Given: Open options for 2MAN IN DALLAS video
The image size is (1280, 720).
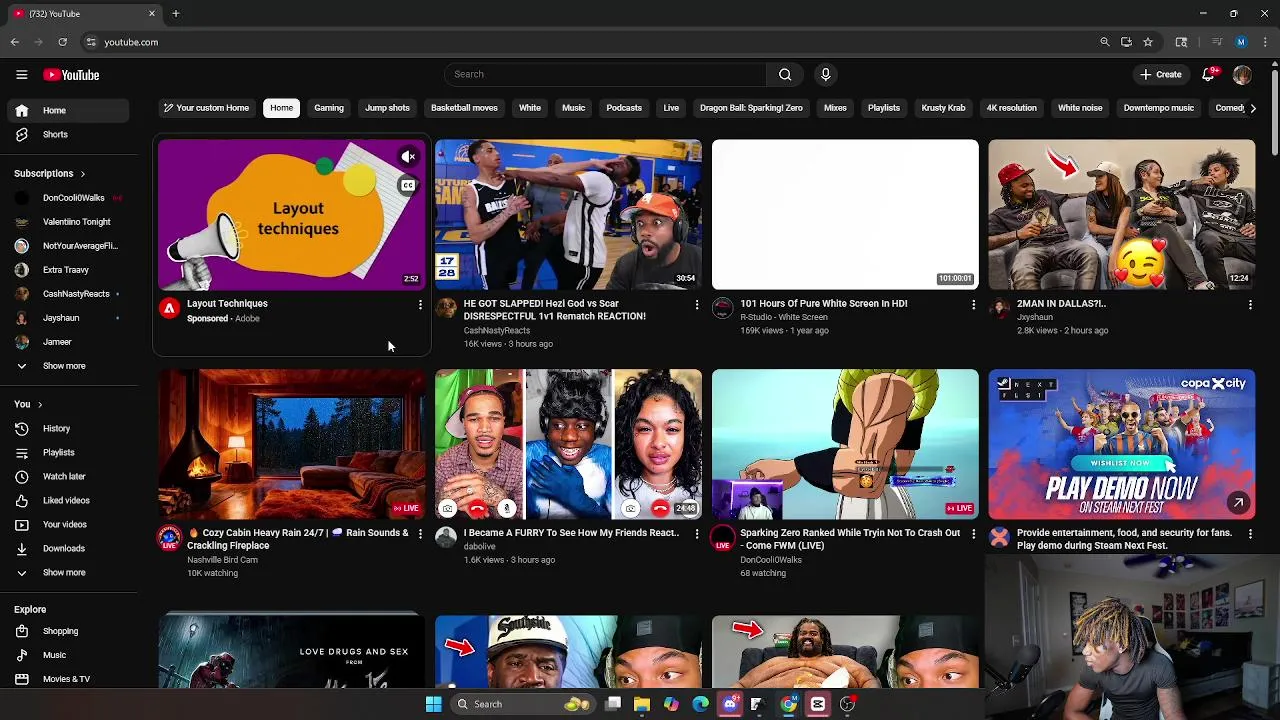Looking at the screenshot, I should (1250, 304).
